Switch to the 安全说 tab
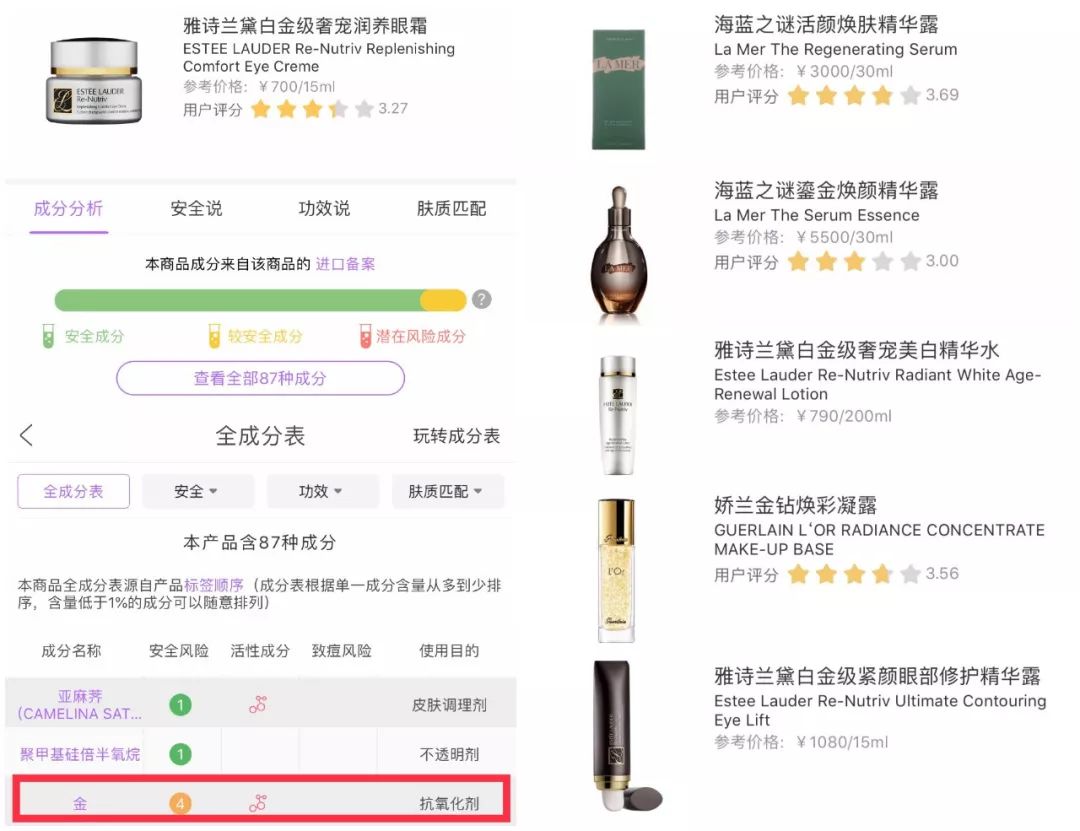Image resolution: width=1080 pixels, height=831 pixels. [196, 208]
